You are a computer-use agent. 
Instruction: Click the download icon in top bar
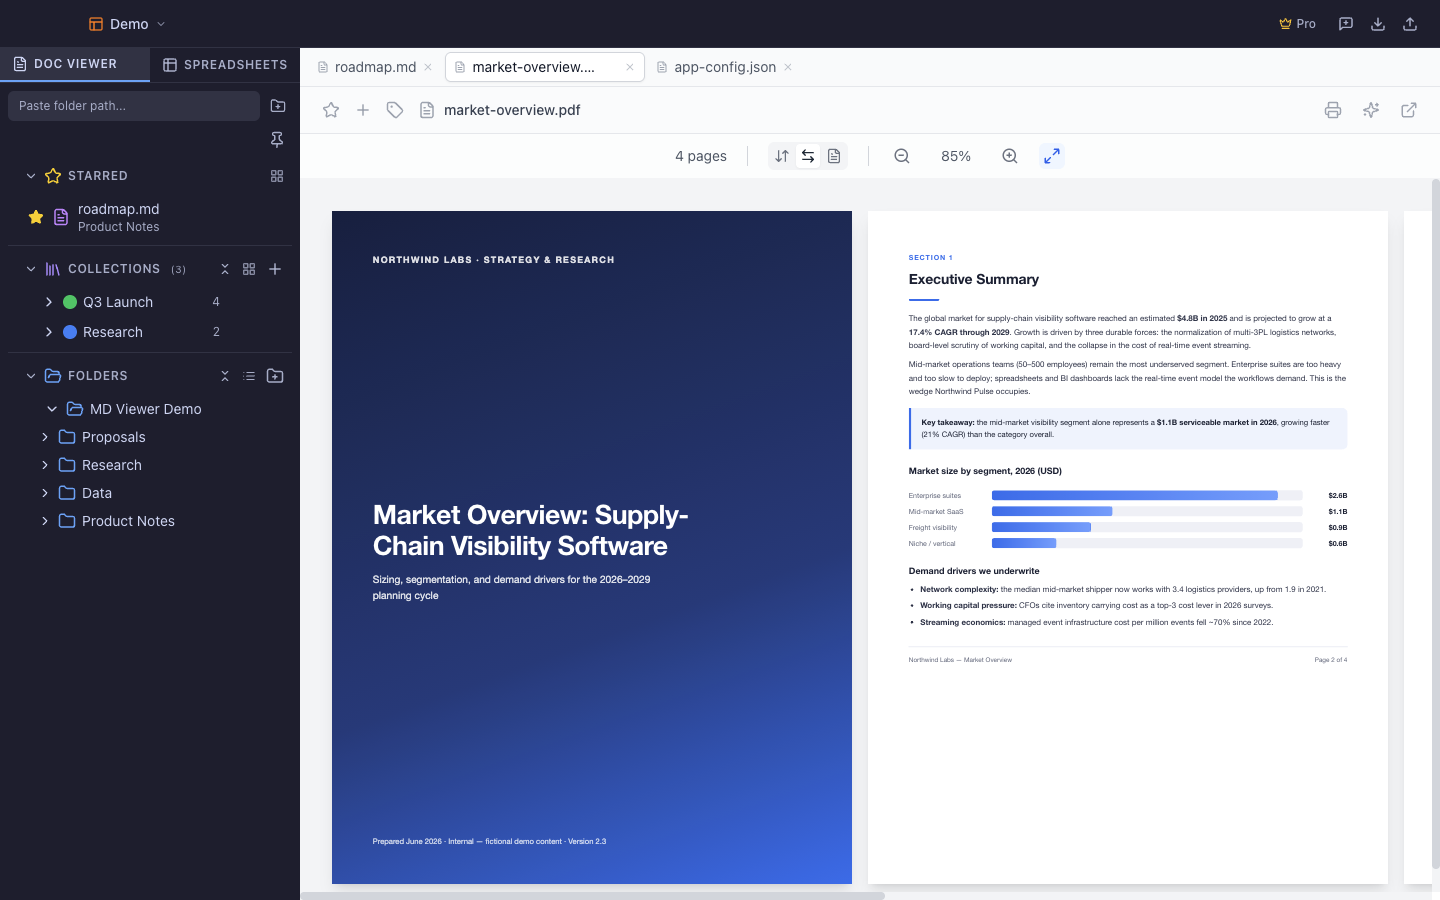click(1378, 24)
